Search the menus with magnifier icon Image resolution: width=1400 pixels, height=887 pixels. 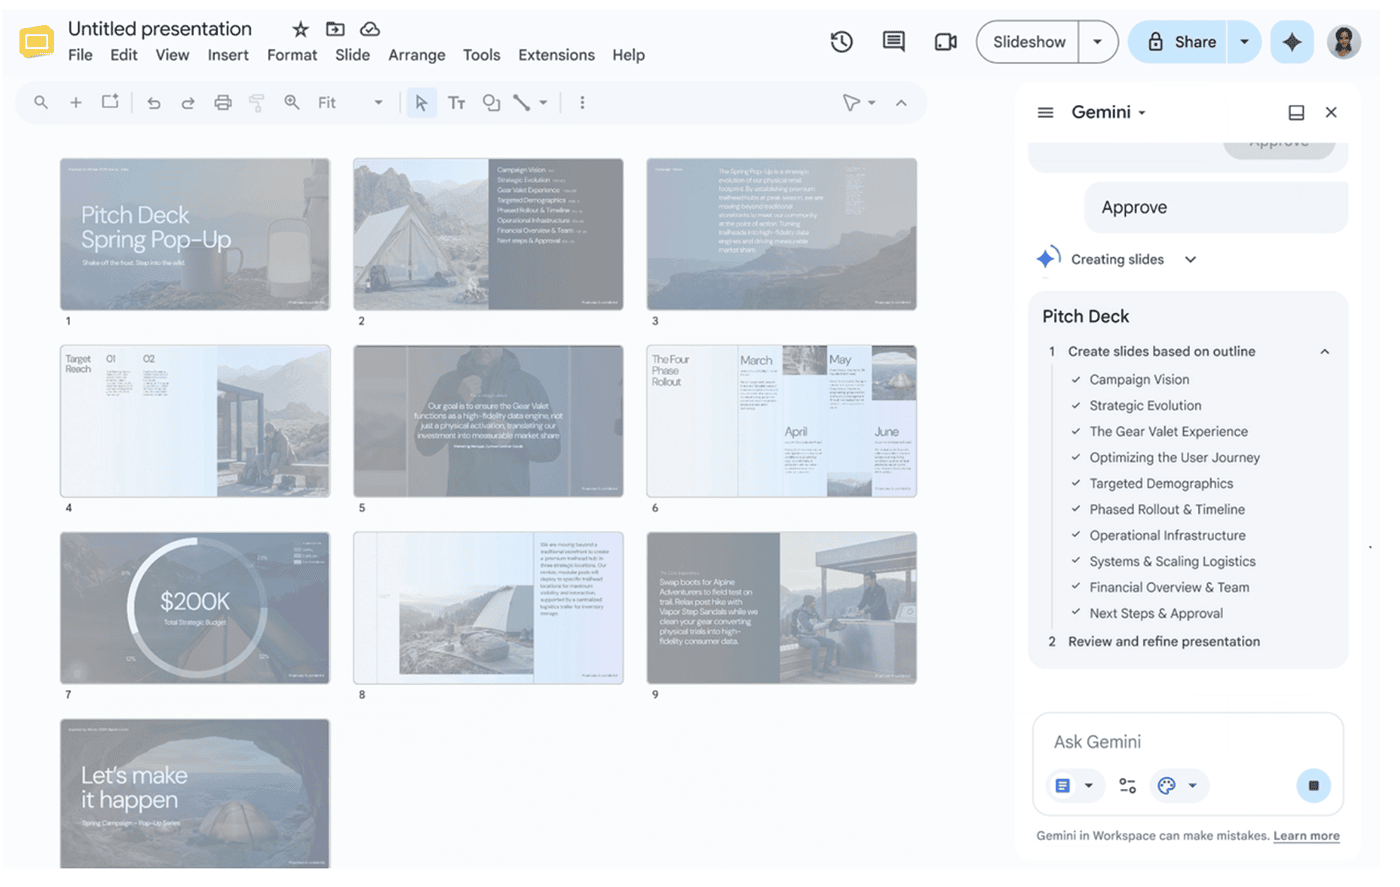tap(41, 102)
